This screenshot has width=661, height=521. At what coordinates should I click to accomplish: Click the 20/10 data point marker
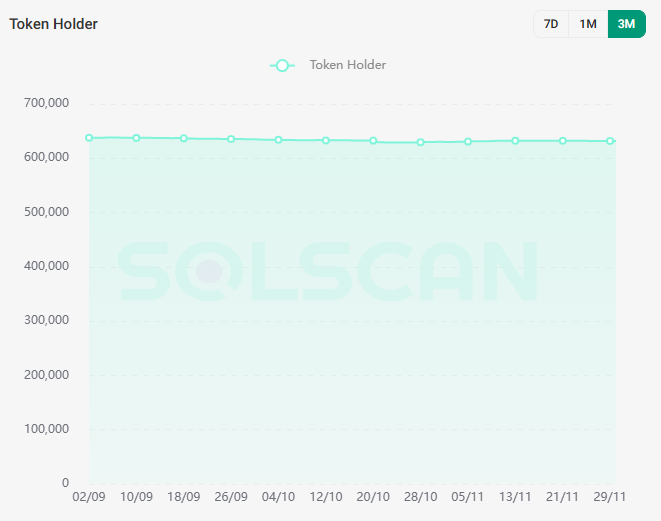(373, 141)
